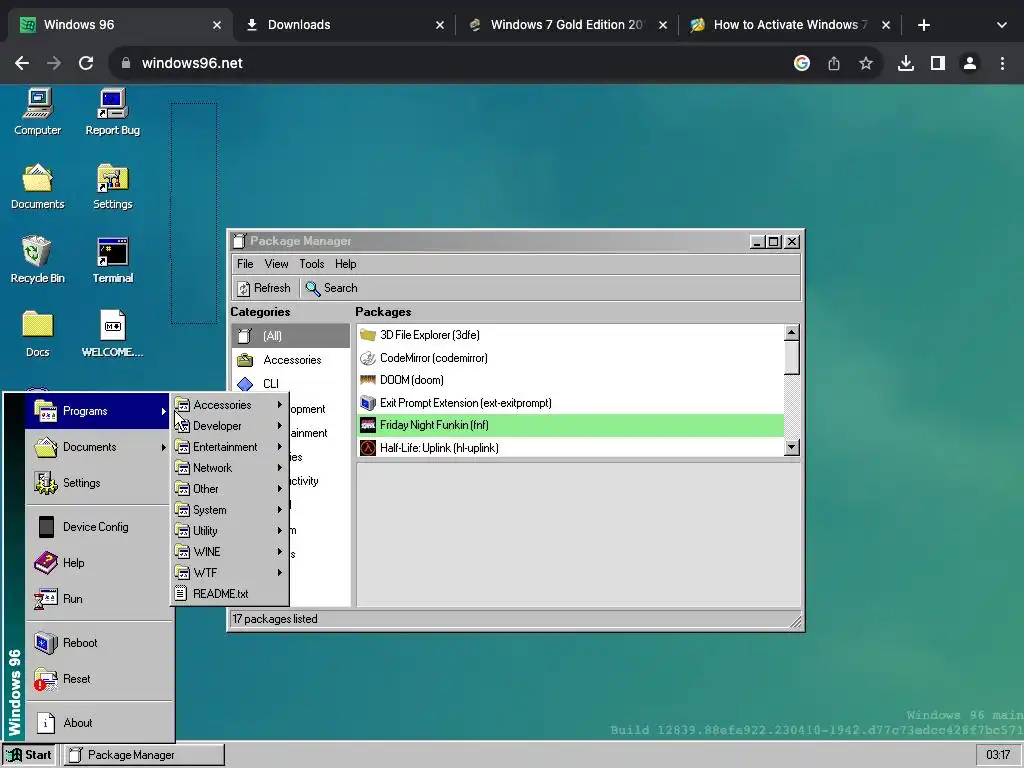This screenshot has width=1024, height=768.
Task: Expand the WINE programs submenu
Action: pyautogui.click(x=230, y=552)
